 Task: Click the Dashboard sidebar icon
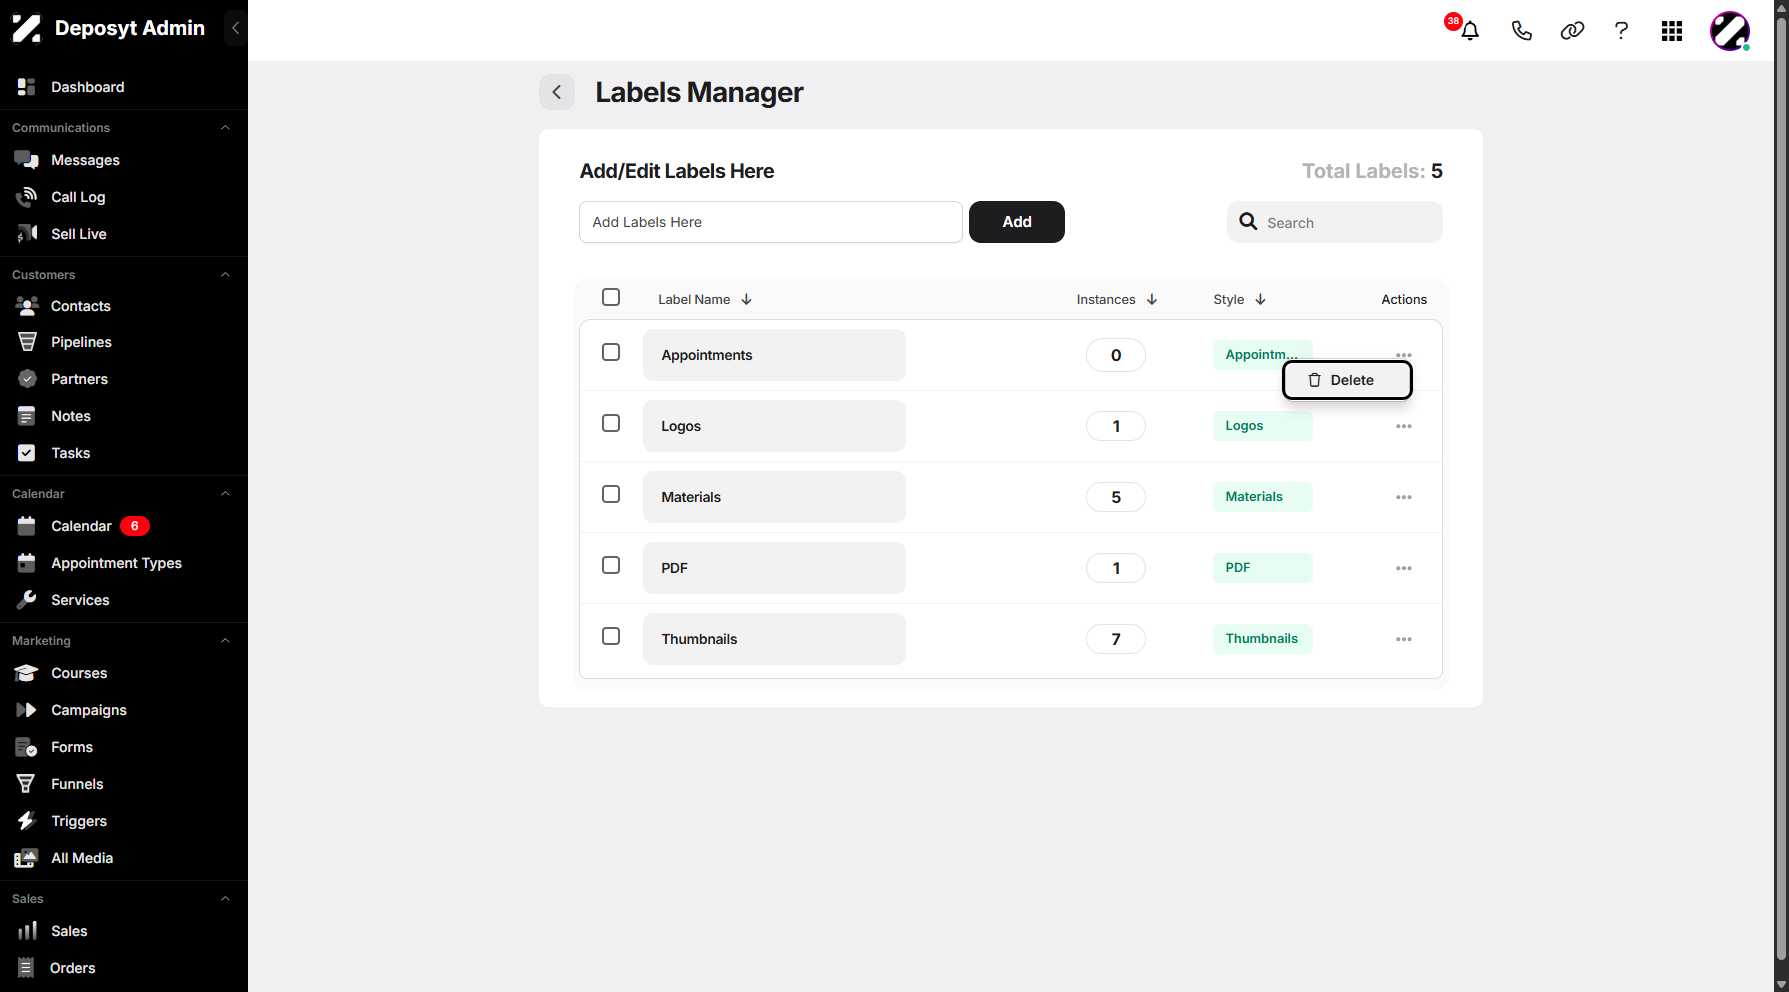(27, 87)
